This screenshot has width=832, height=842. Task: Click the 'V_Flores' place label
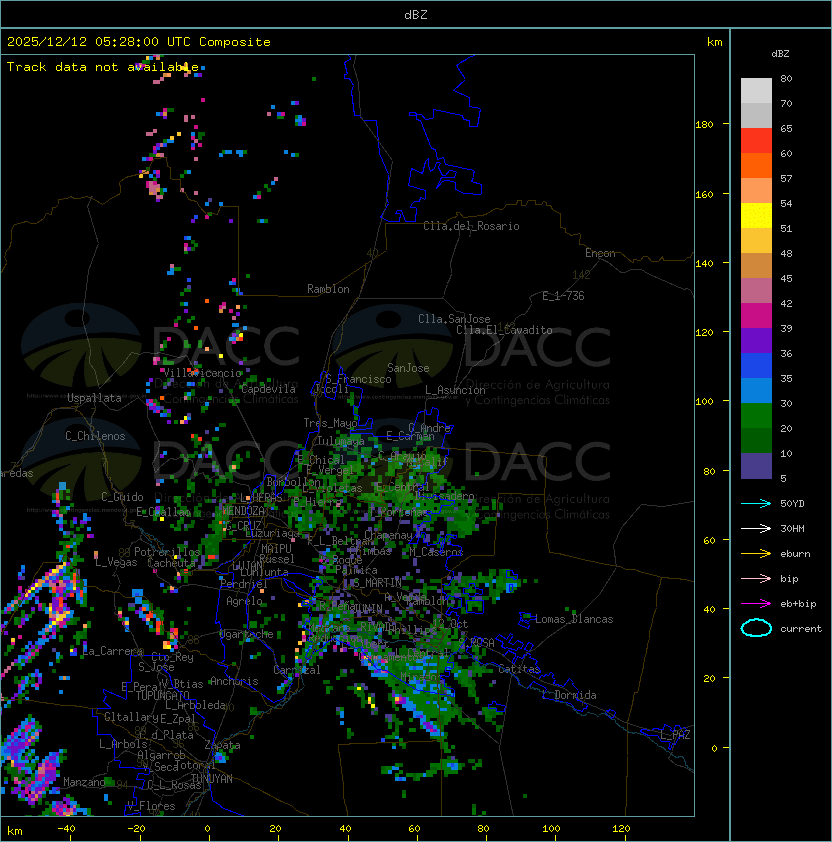(151, 806)
